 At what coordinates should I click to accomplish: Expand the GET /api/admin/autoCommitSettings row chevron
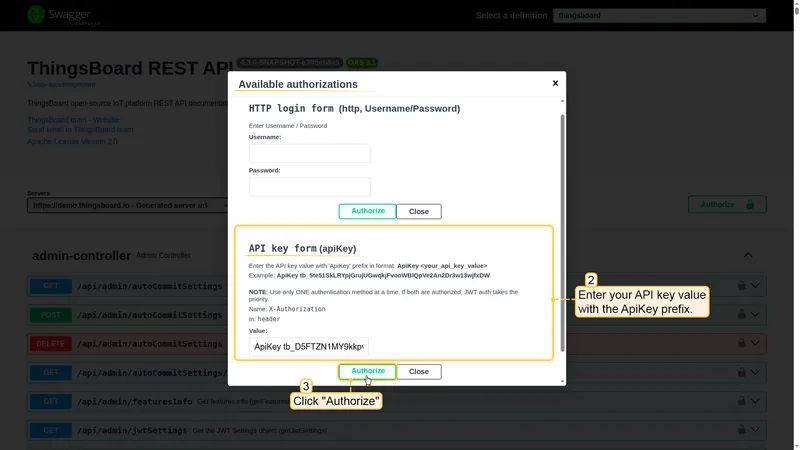(755, 286)
